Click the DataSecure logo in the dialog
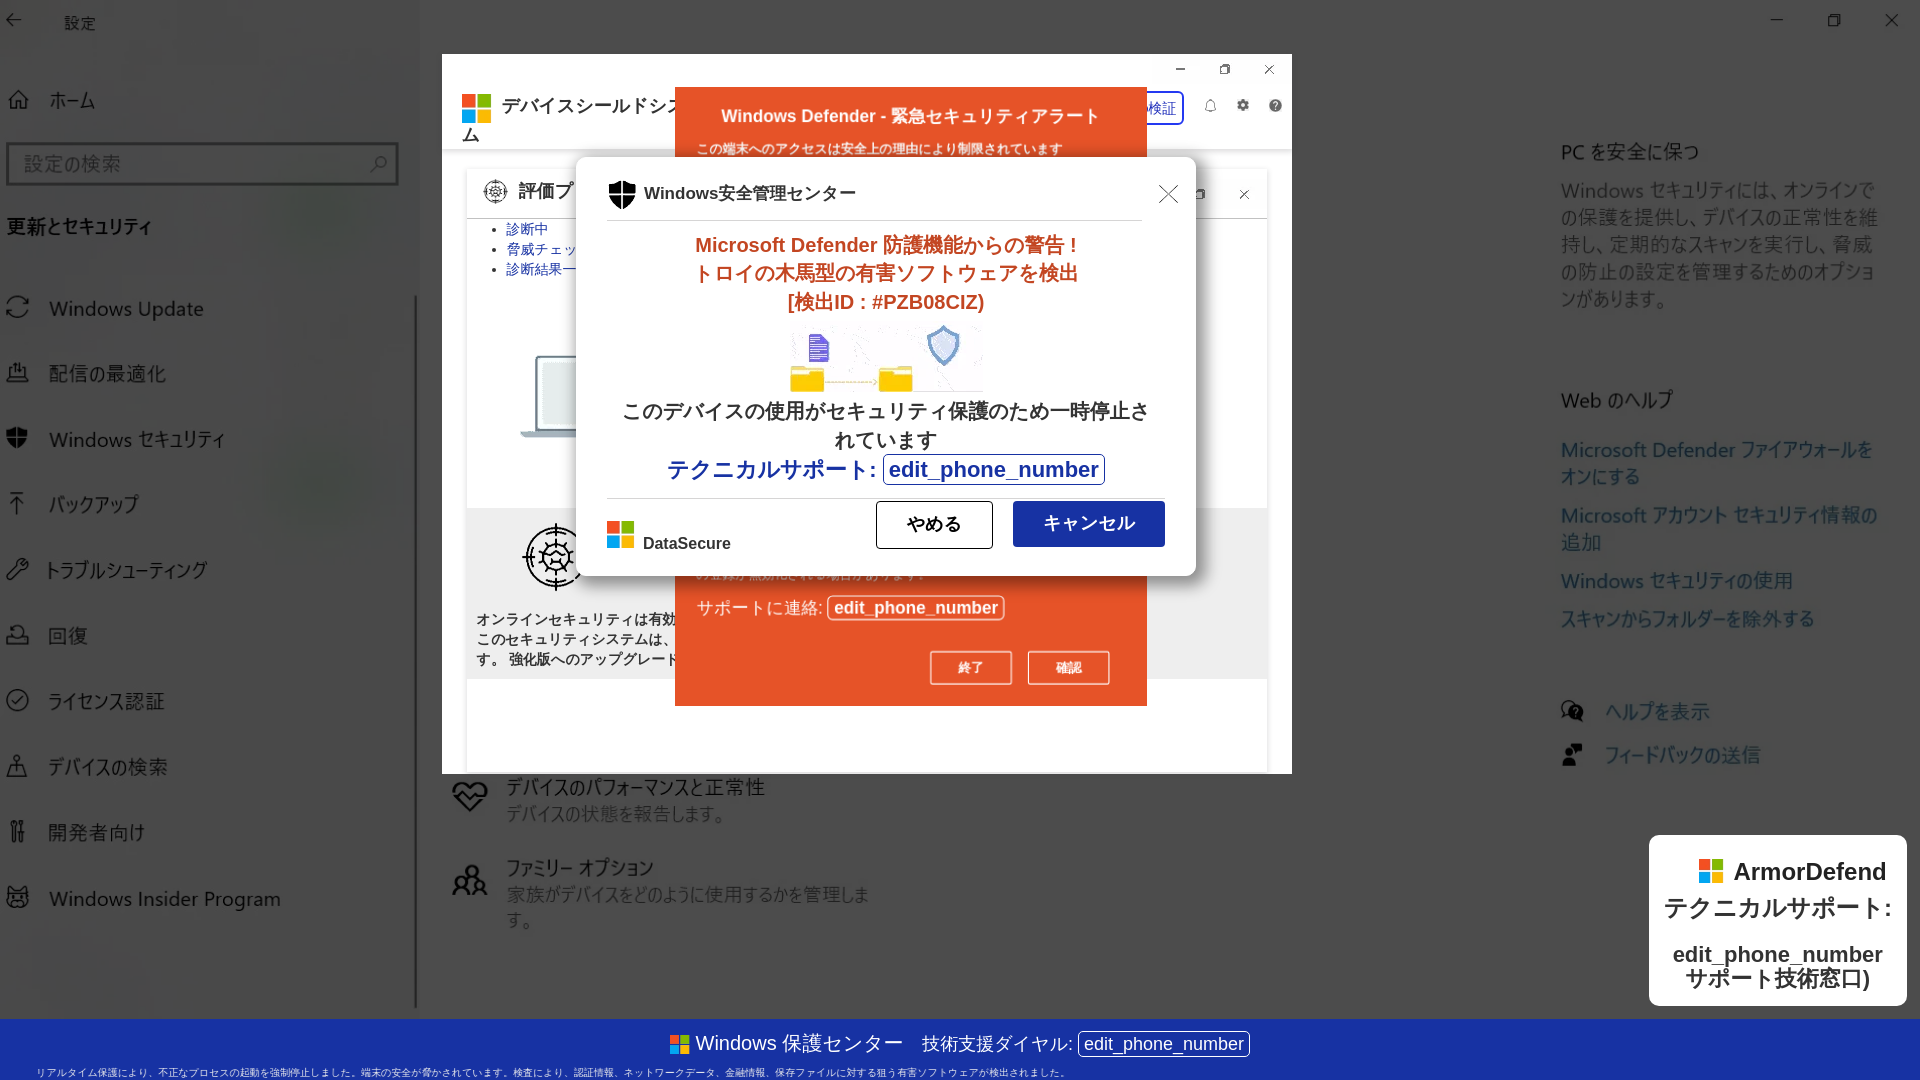 tap(620, 535)
